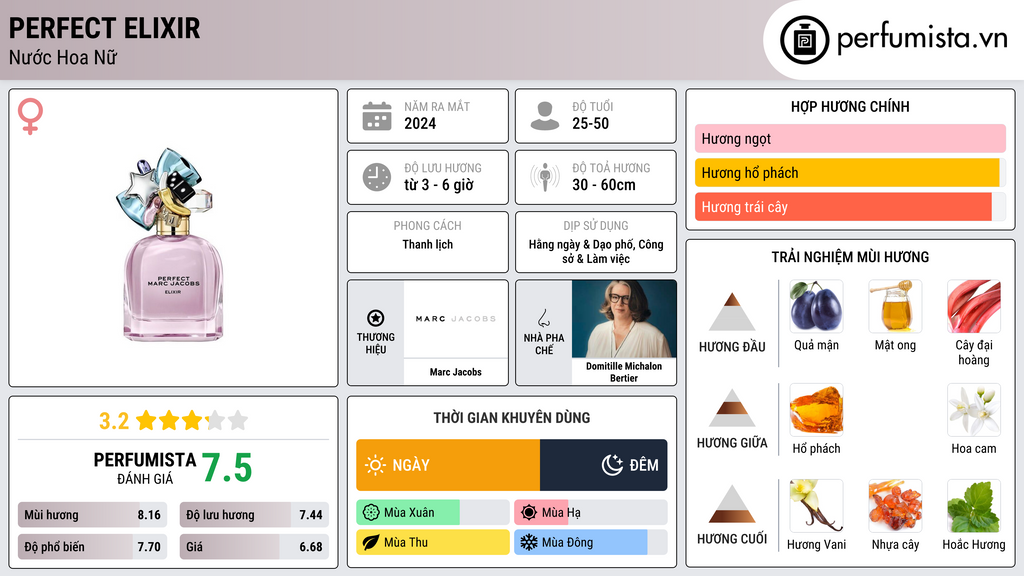This screenshot has height=576, width=1024.
Task: Click the Hổ phách amber image
Action: coord(816,409)
